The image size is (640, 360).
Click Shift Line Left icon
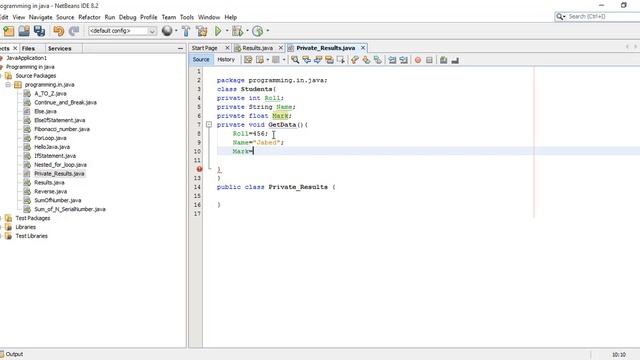click(392, 60)
